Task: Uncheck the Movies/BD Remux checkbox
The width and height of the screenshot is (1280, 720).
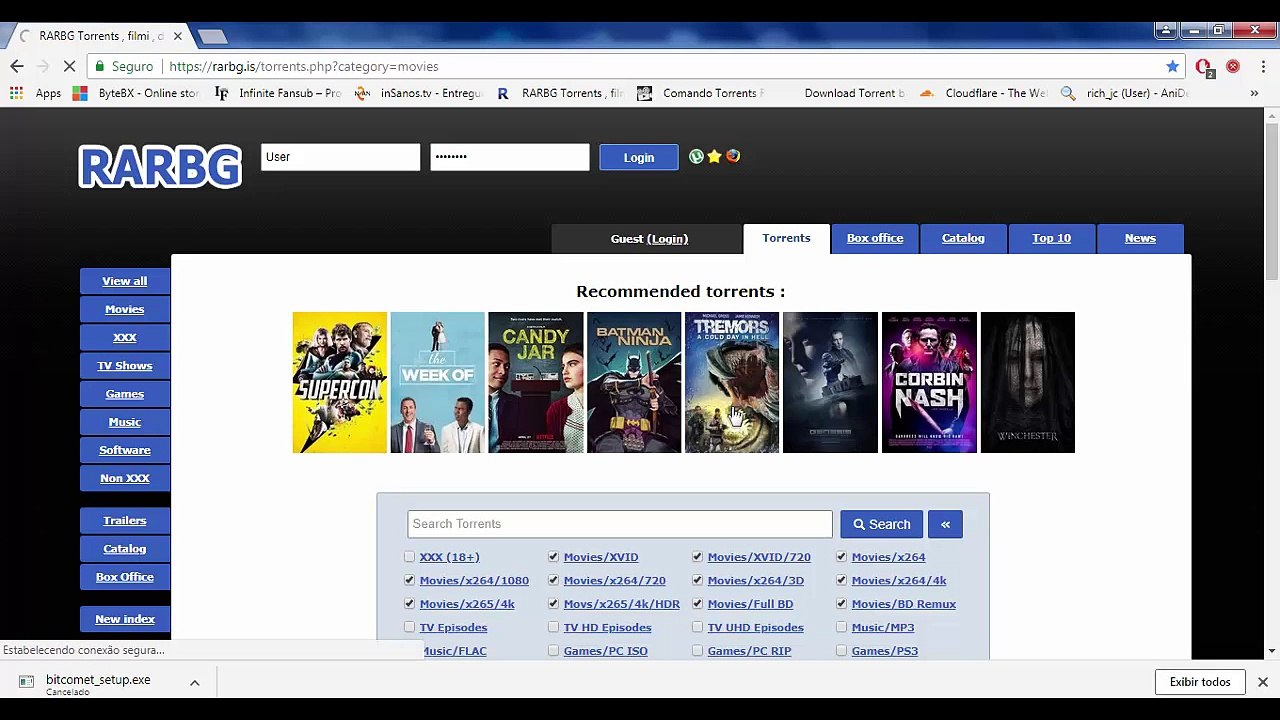Action: (x=841, y=604)
